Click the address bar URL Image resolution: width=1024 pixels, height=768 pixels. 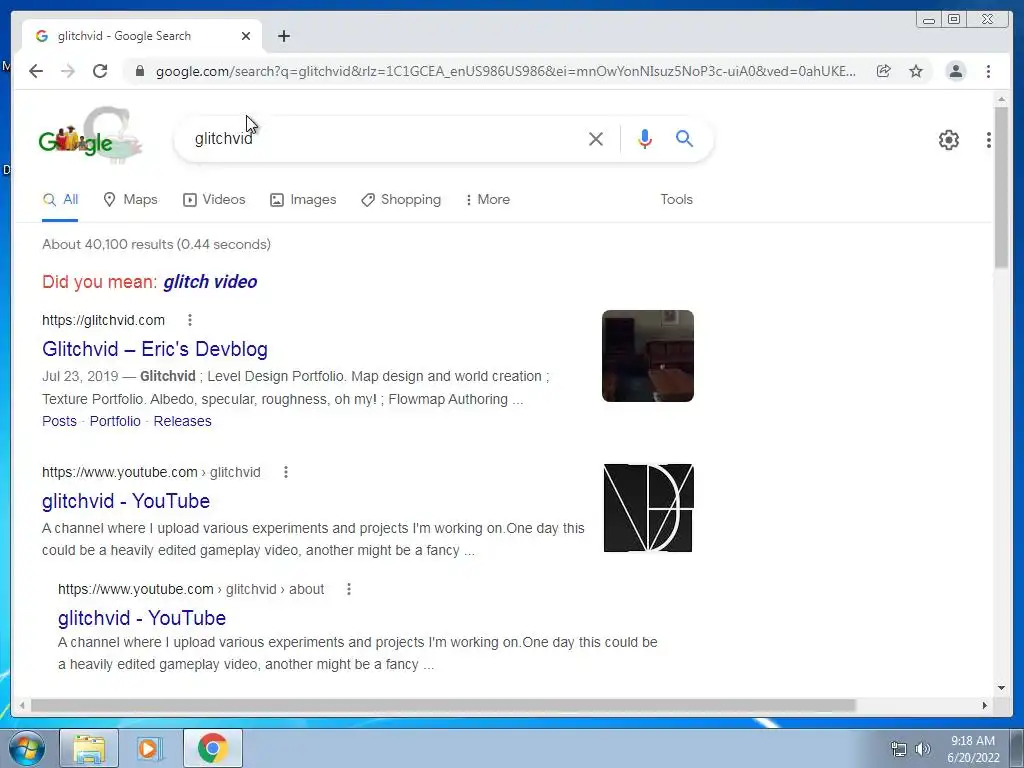pos(505,71)
